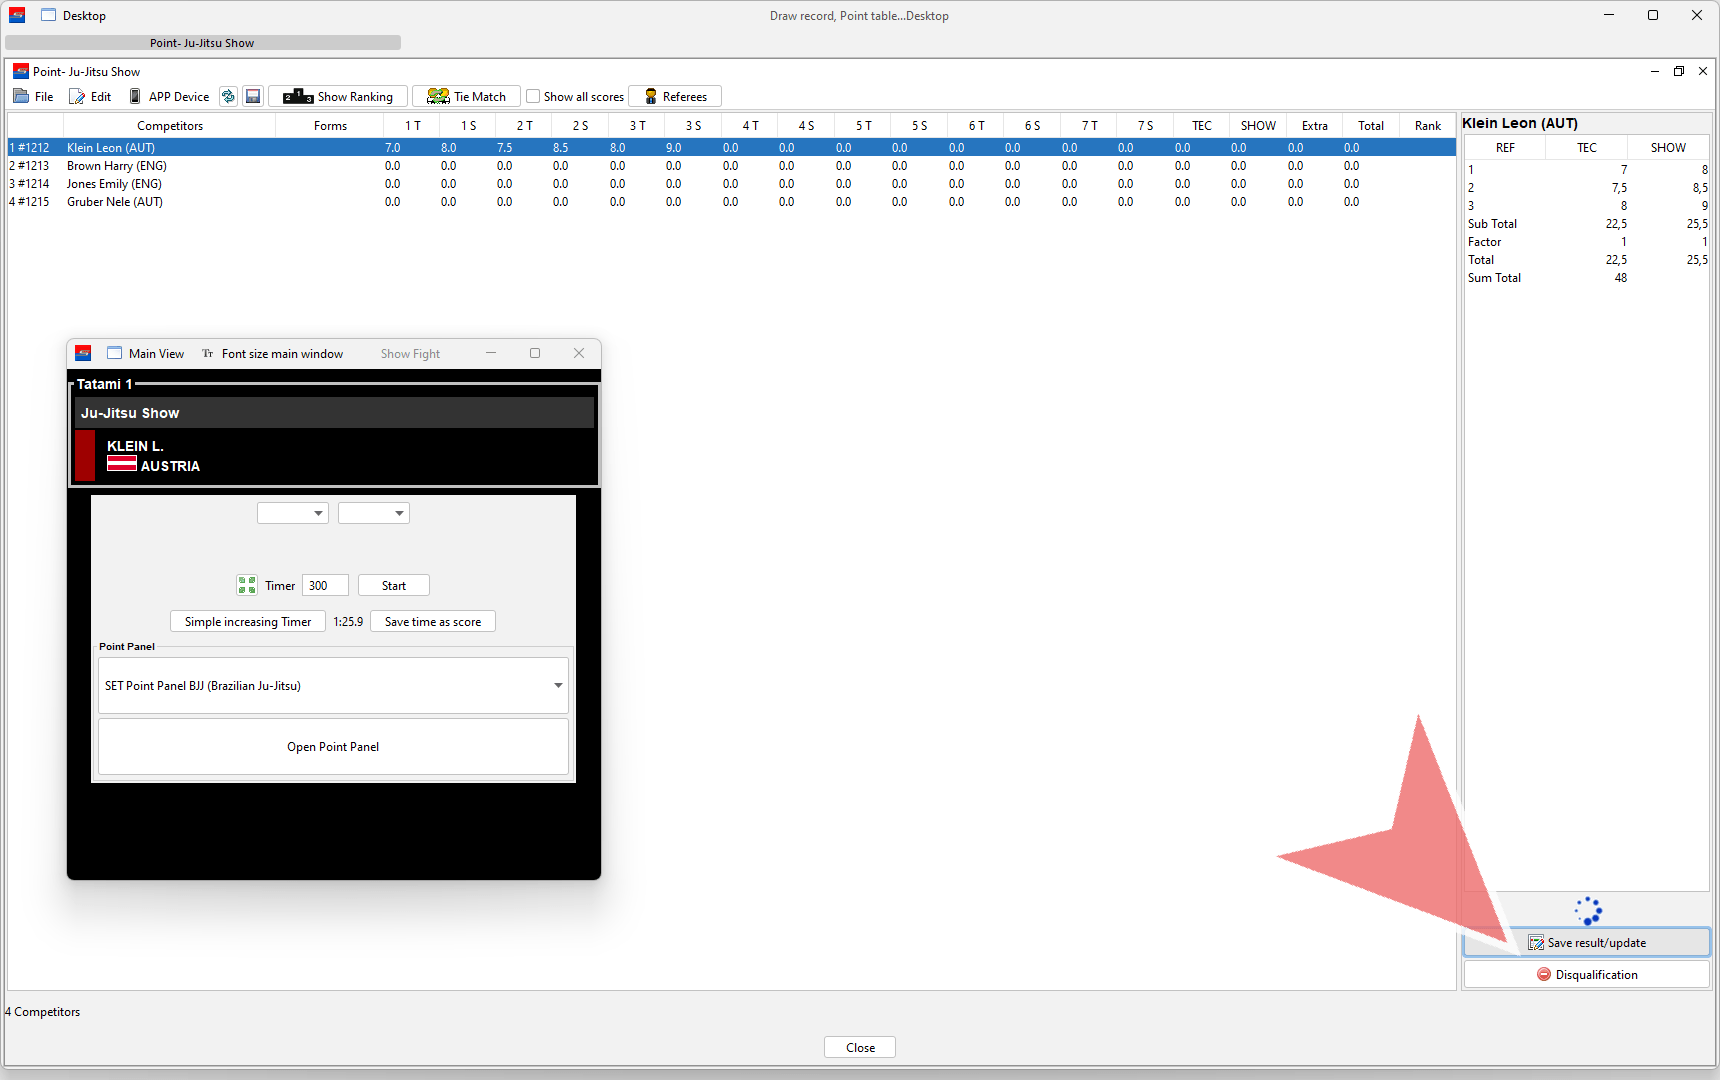
Task: Click the refresh icon in the toolbar
Action: pyautogui.click(x=228, y=96)
